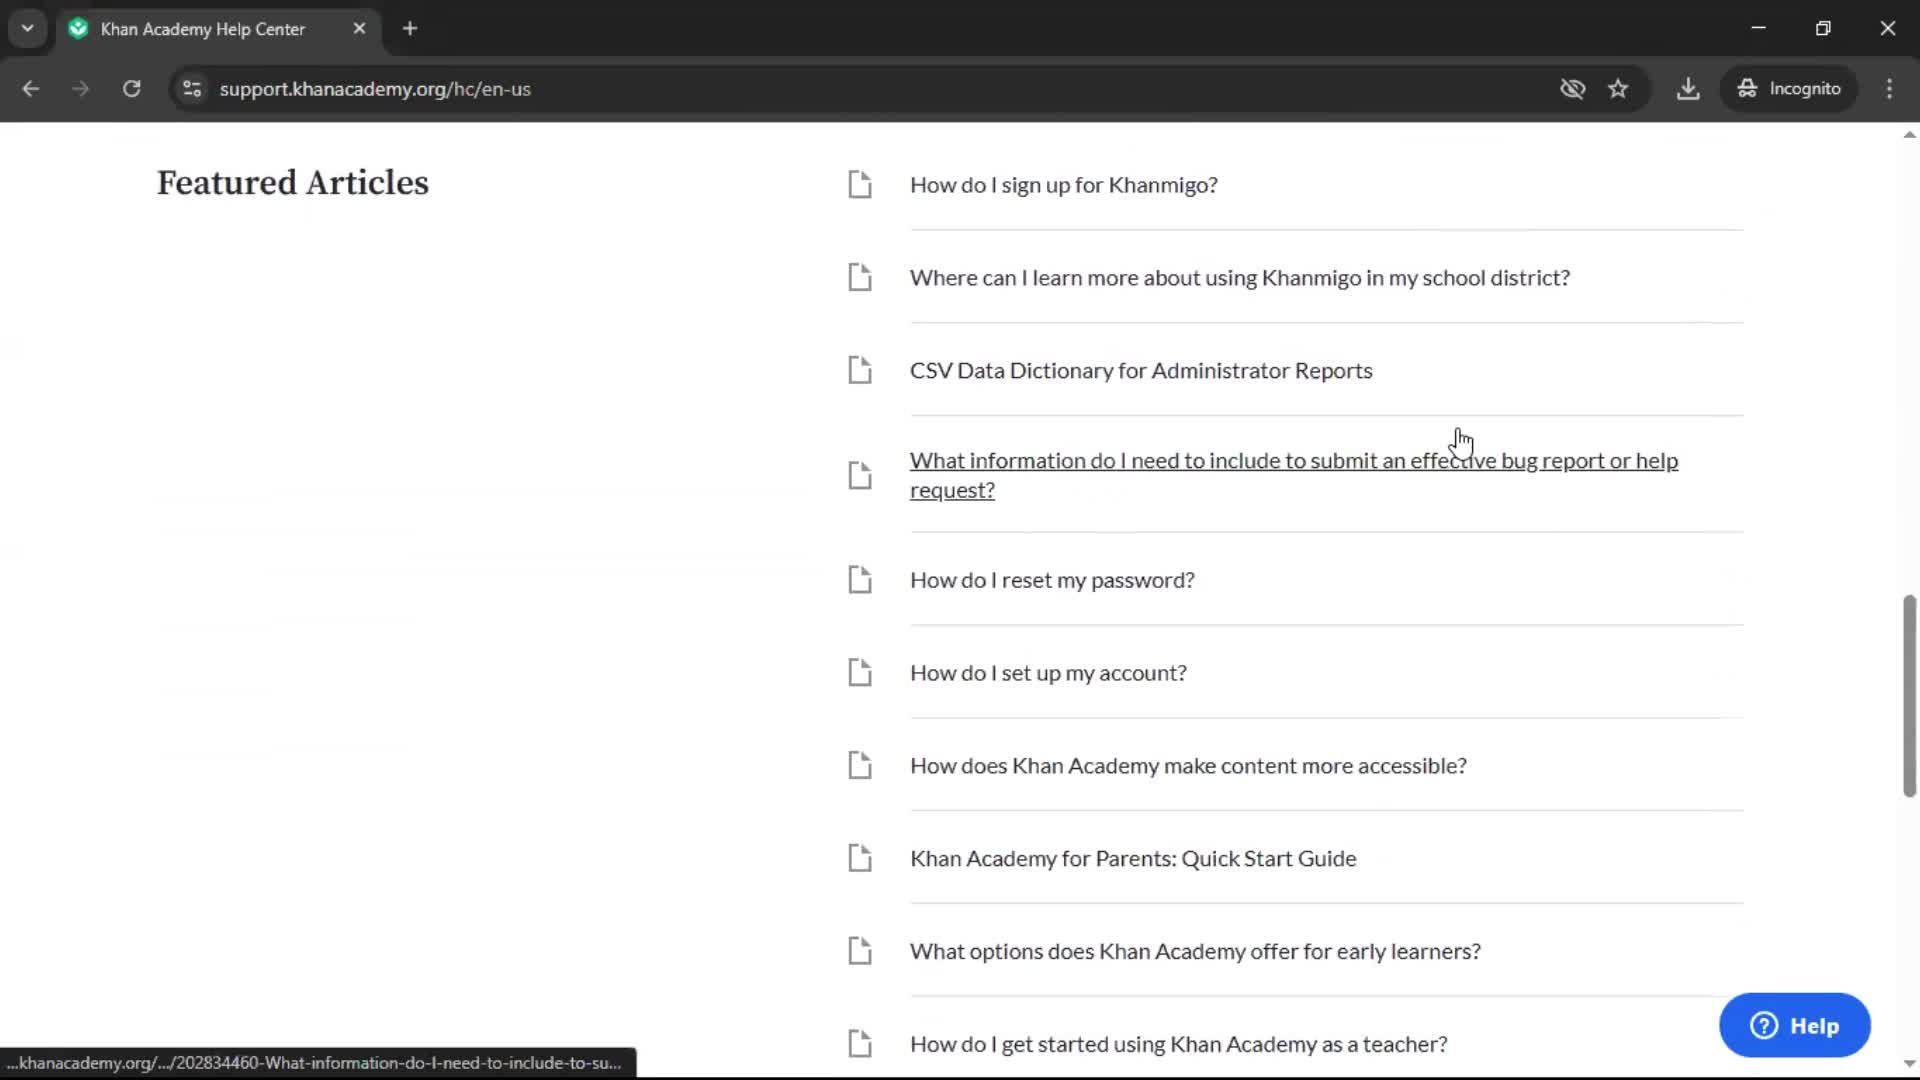Minimize the browser window
This screenshot has height=1080, width=1920.
[1759, 29]
